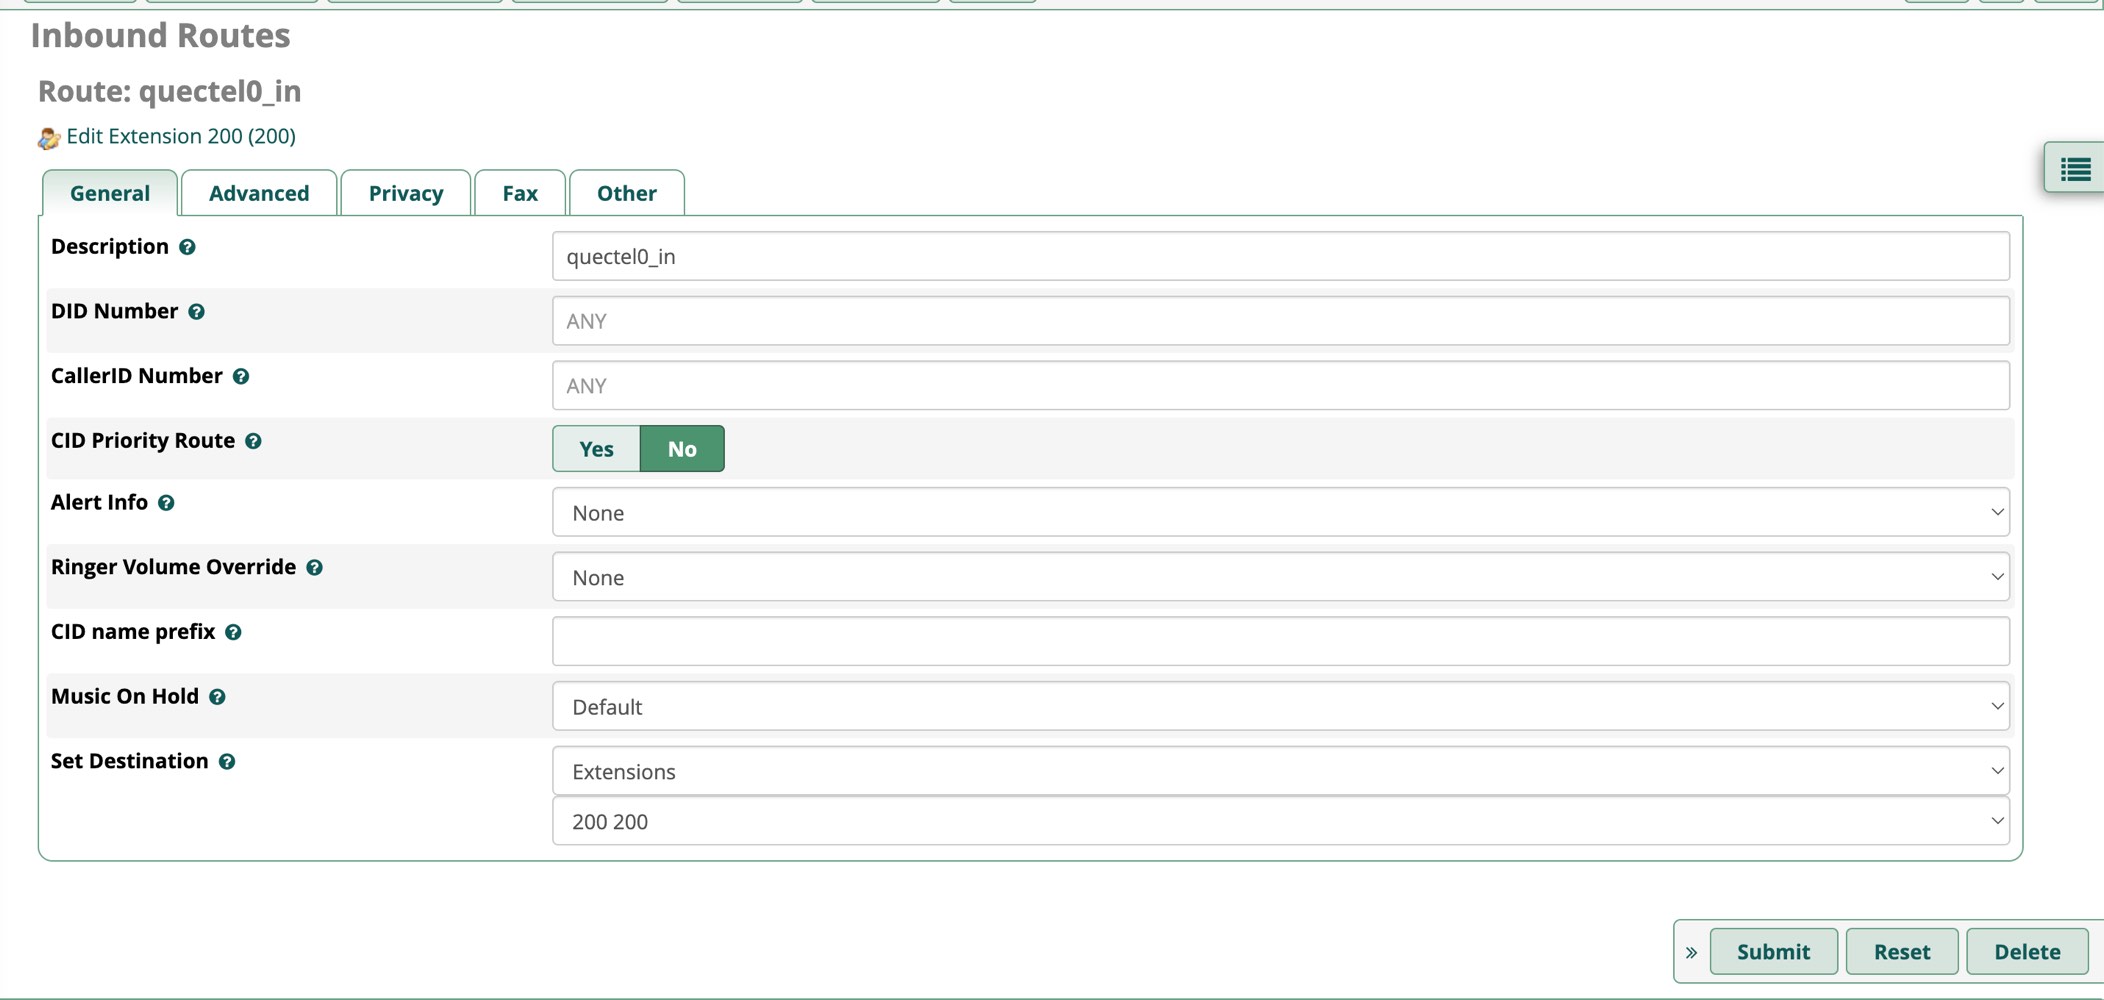Viewport: 2104px width, 1000px height.
Task: Click the CallerID Number help icon
Action: (241, 377)
